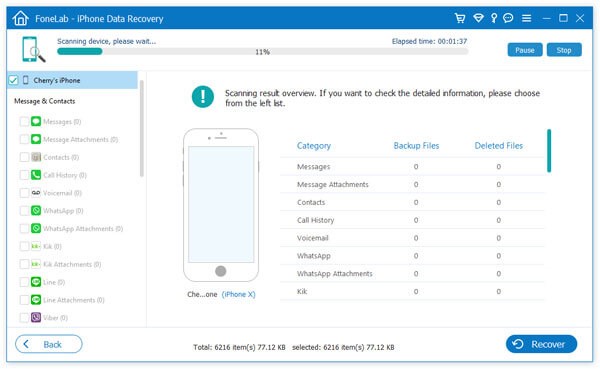Screen dimensions: 600x369
Task: Click the key register icon
Action: (x=494, y=18)
